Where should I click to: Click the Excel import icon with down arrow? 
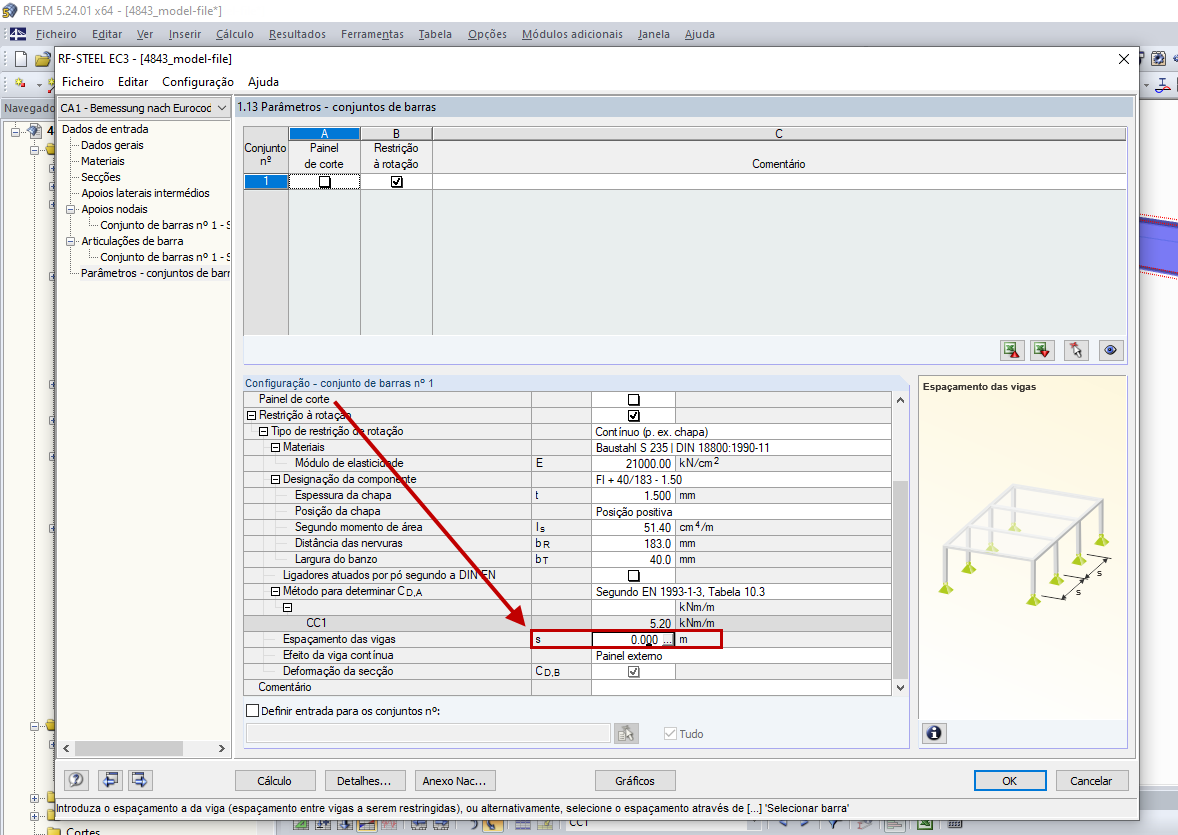pyautogui.click(x=1042, y=350)
